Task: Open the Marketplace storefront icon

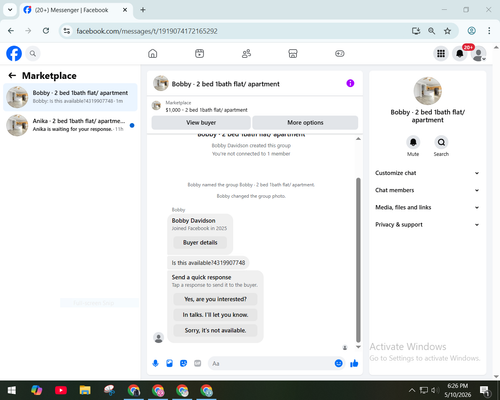Action: (293, 53)
